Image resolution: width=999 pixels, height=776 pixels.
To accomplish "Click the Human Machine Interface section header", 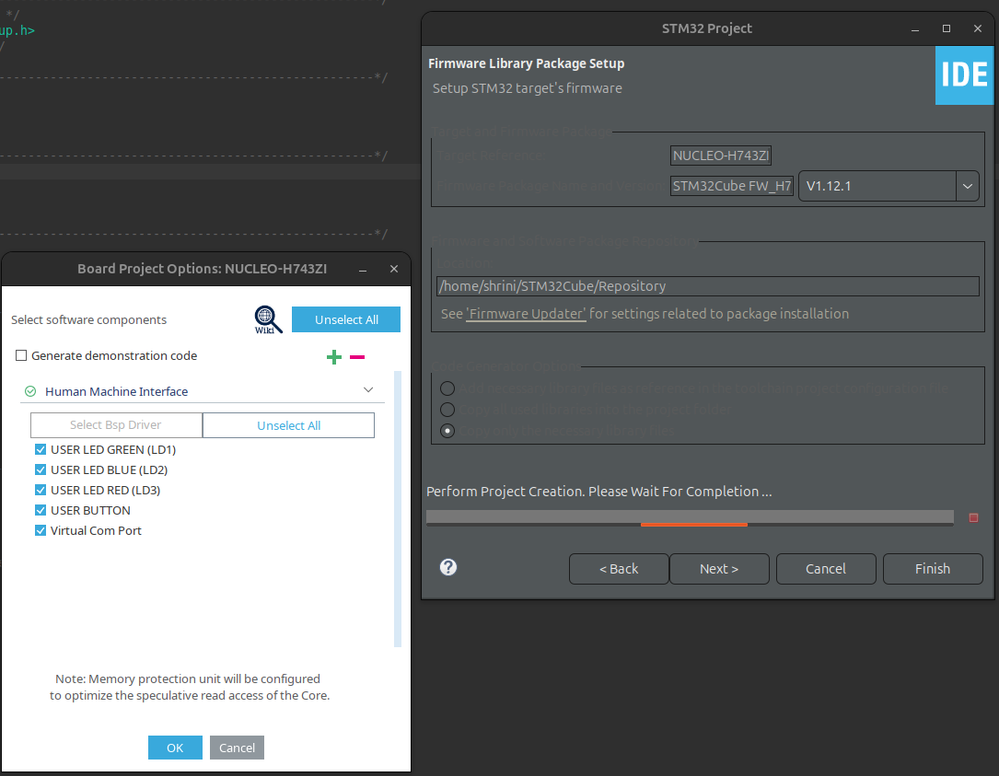I will coord(203,391).
